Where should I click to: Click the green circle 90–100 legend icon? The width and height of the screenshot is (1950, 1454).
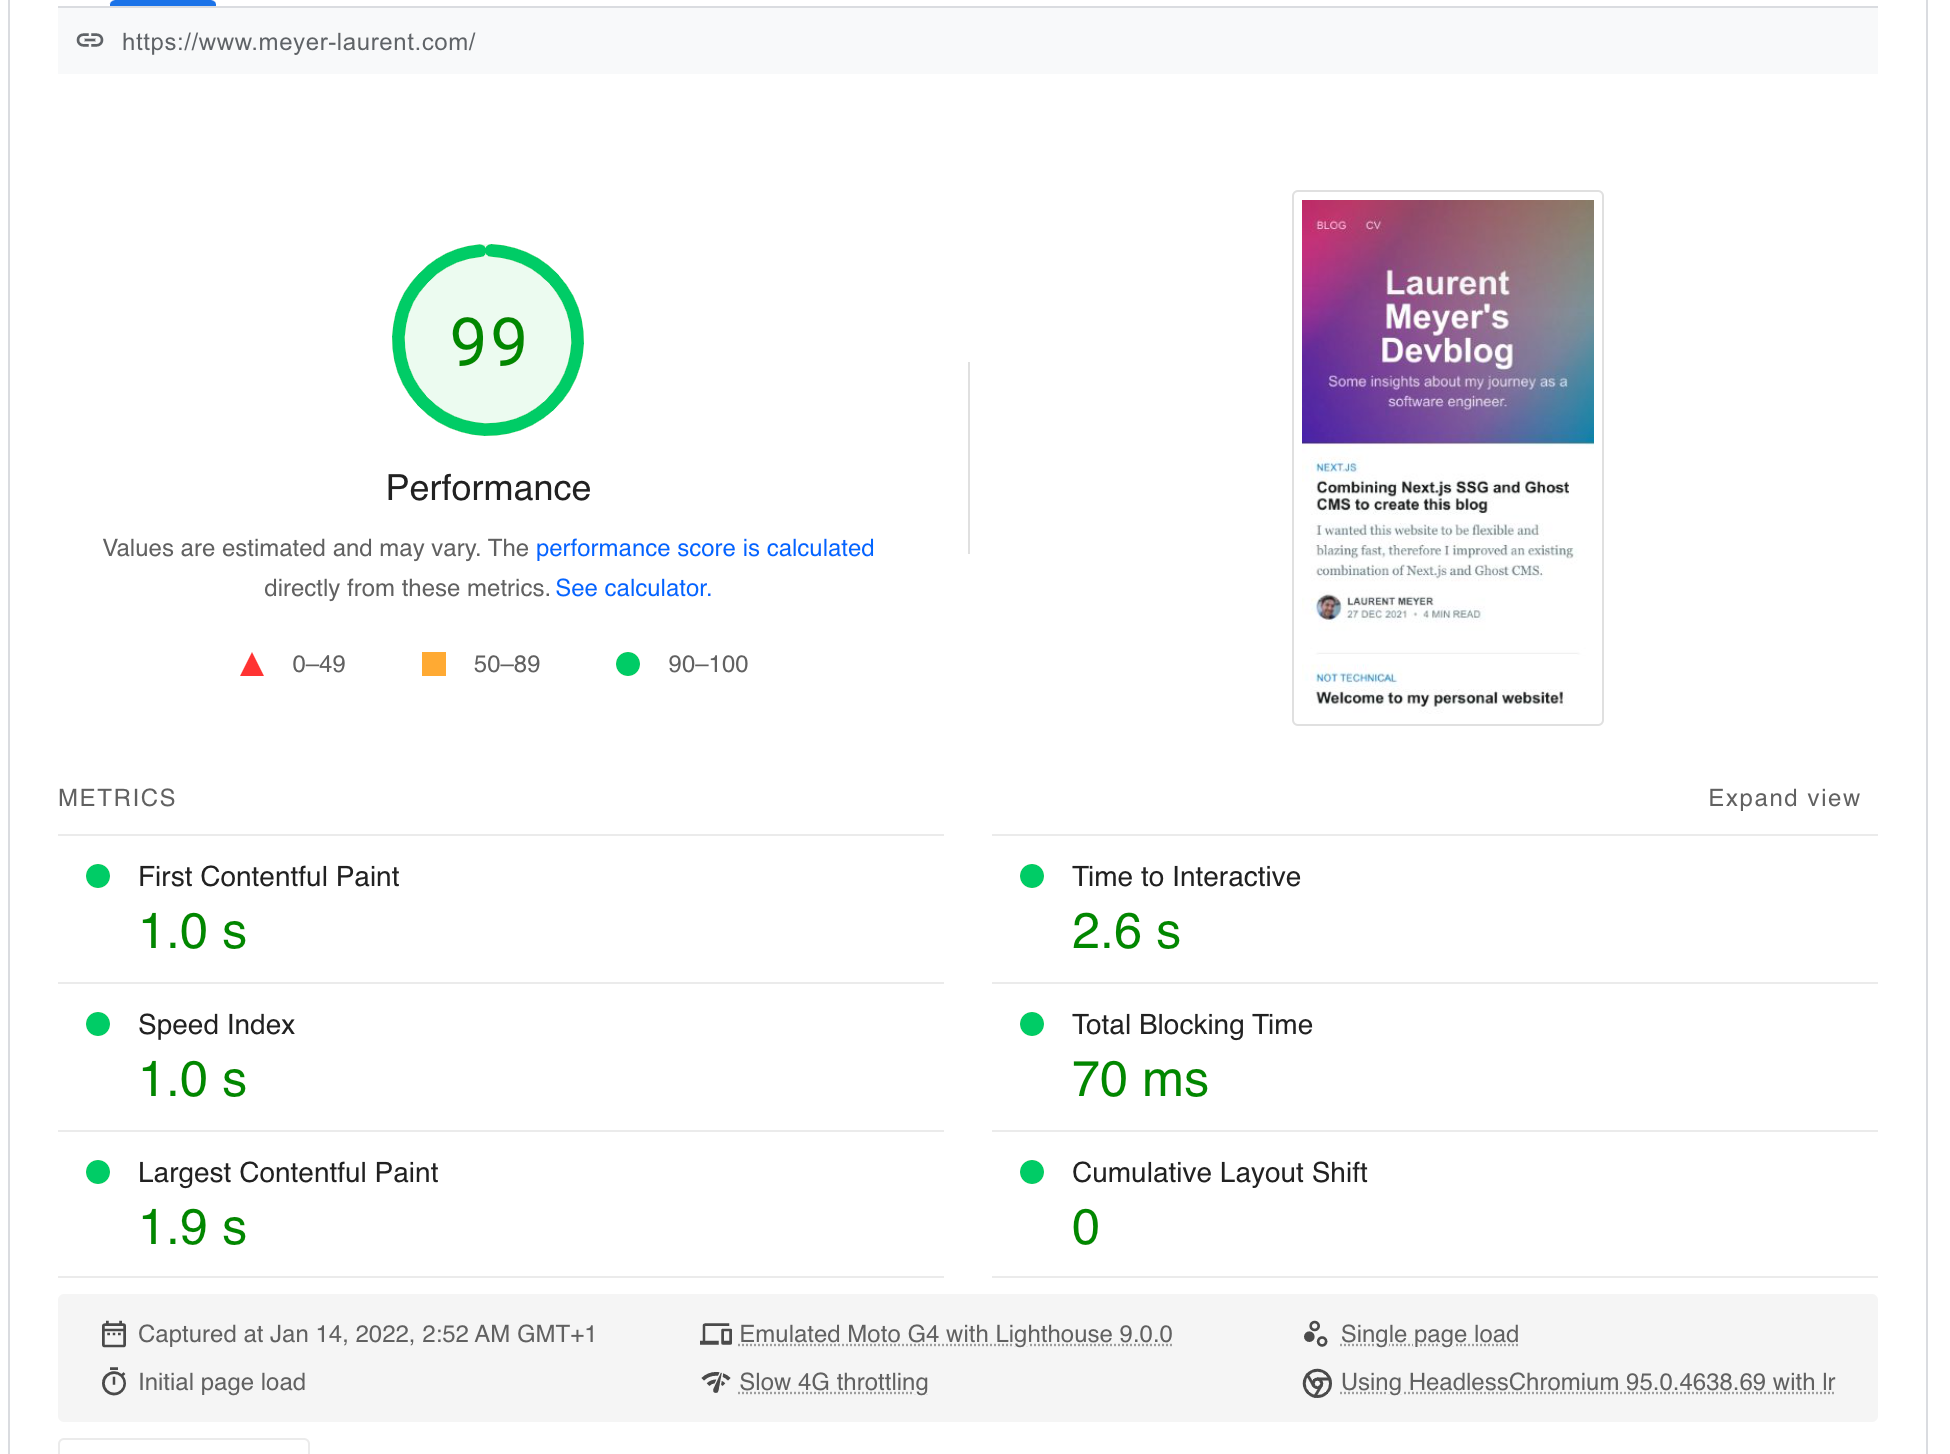pyautogui.click(x=628, y=664)
